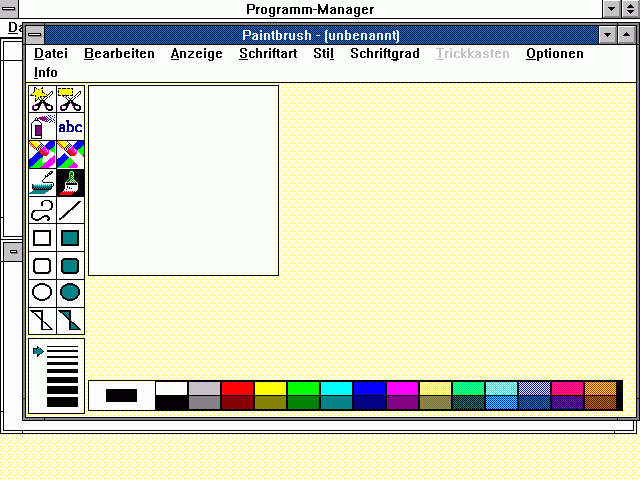The width and height of the screenshot is (640, 480).
Task: Pick the teal color swatch
Action: (337, 402)
